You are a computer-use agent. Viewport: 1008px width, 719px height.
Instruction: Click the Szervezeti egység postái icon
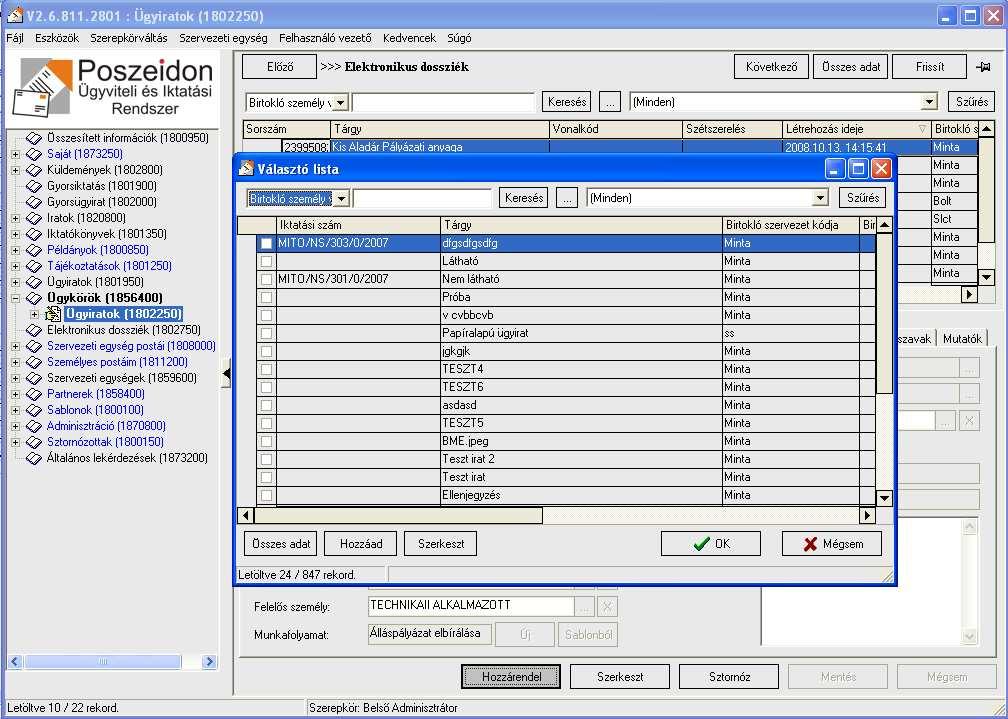(x=34, y=346)
